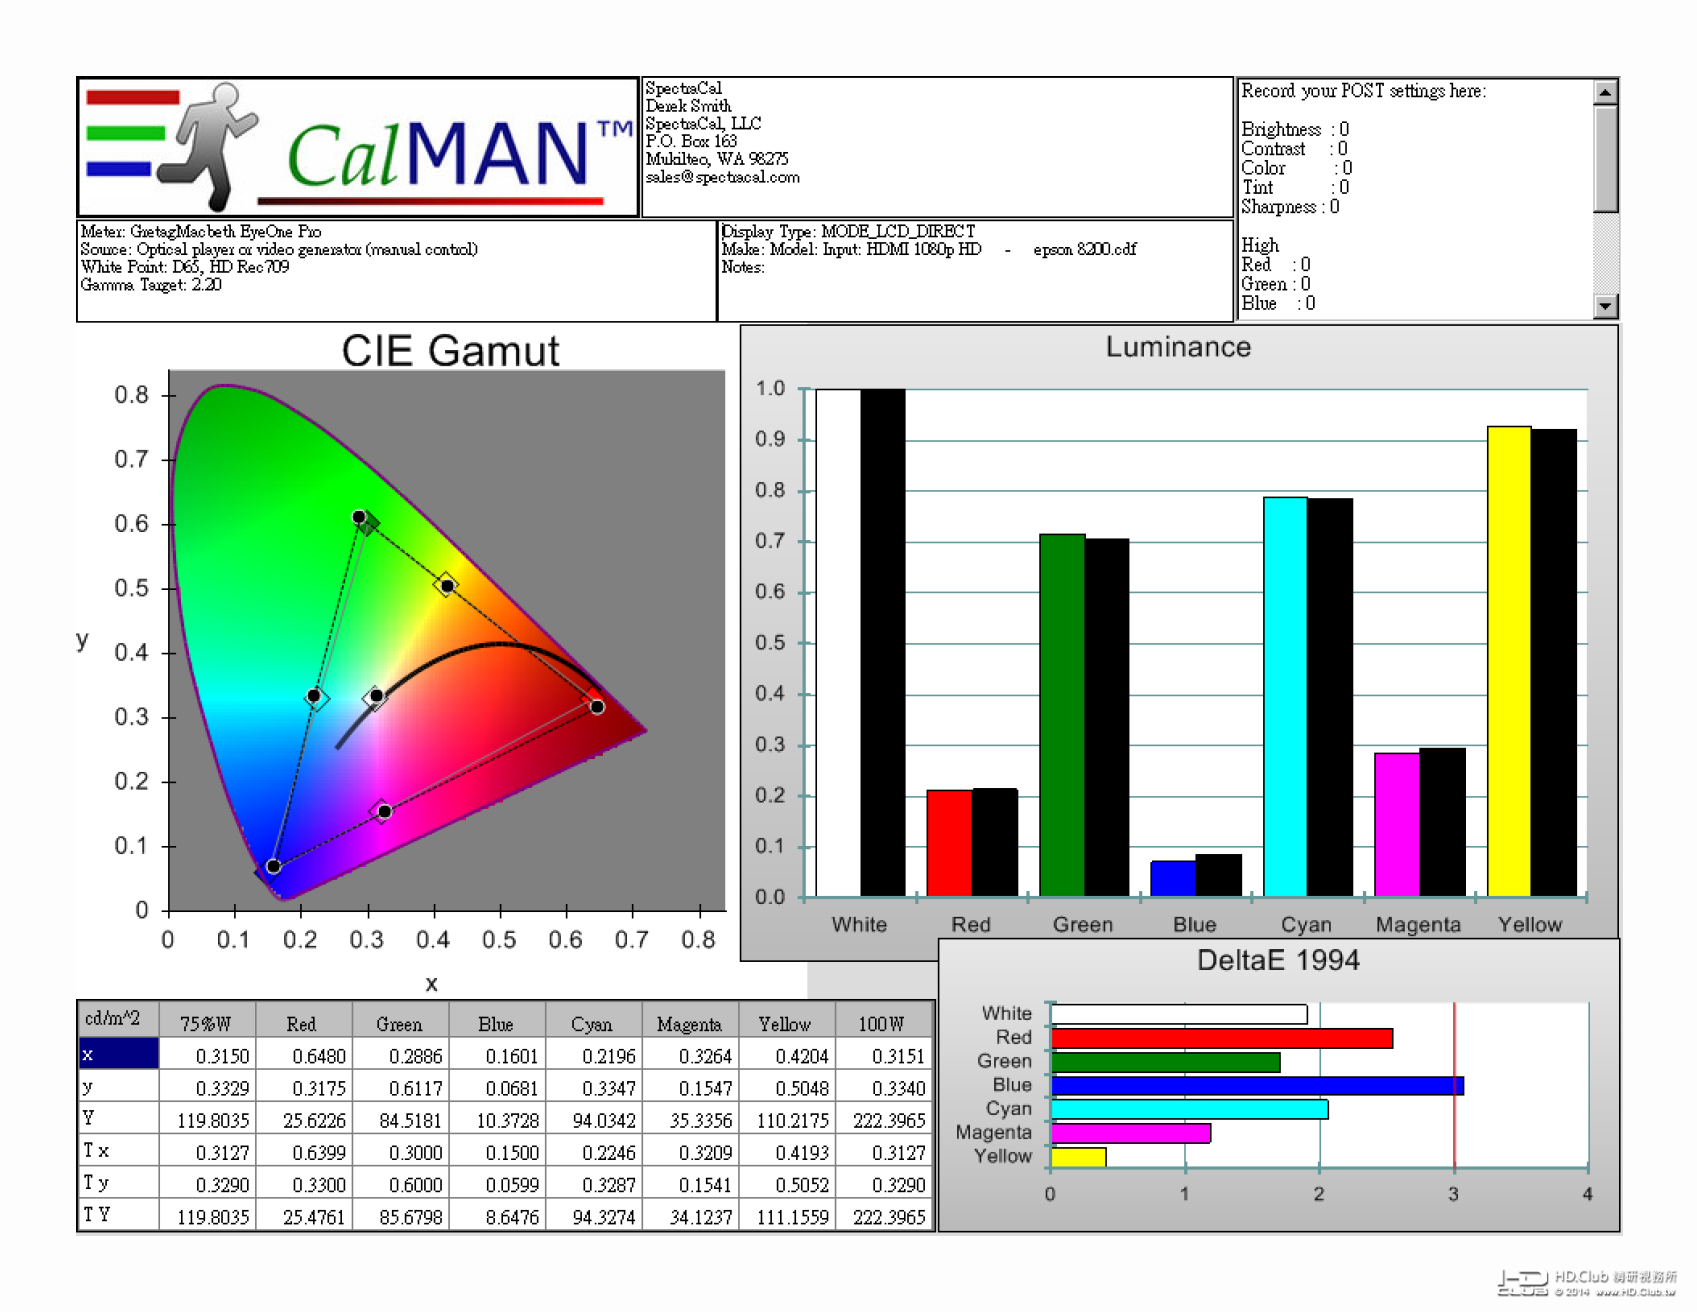Click the POST settings scrollbar thumb
The image size is (1697, 1312).
pos(1605,159)
